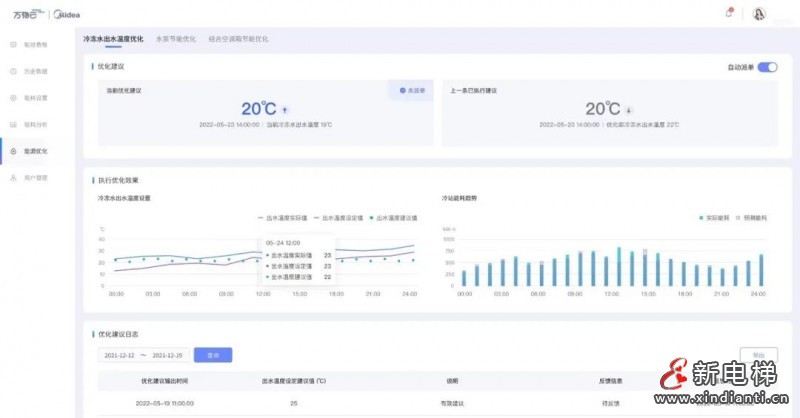Click the 用户管理 person icon in sidebar
Image resolution: width=800 pixels, height=418 pixels.
pyautogui.click(x=13, y=177)
